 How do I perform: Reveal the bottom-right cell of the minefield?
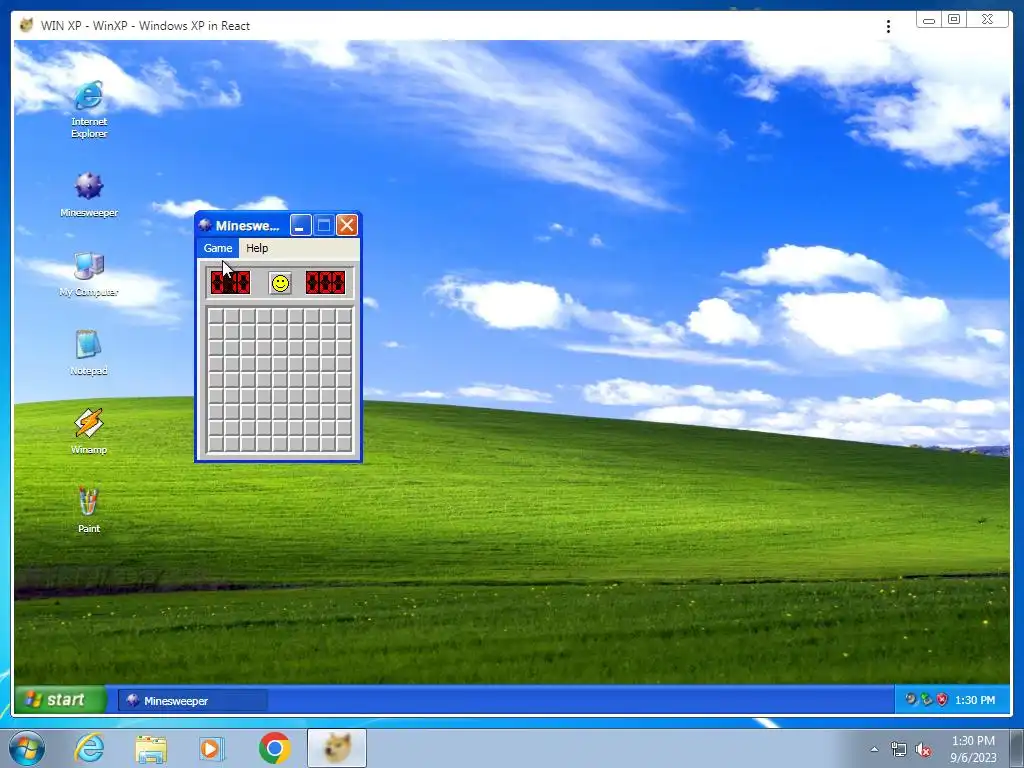pyautogui.click(x=344, y=444)
